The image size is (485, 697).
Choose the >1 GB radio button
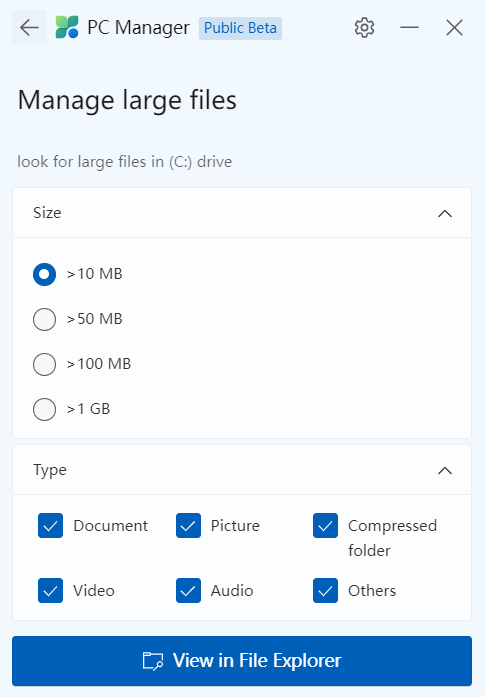(44, 409)
